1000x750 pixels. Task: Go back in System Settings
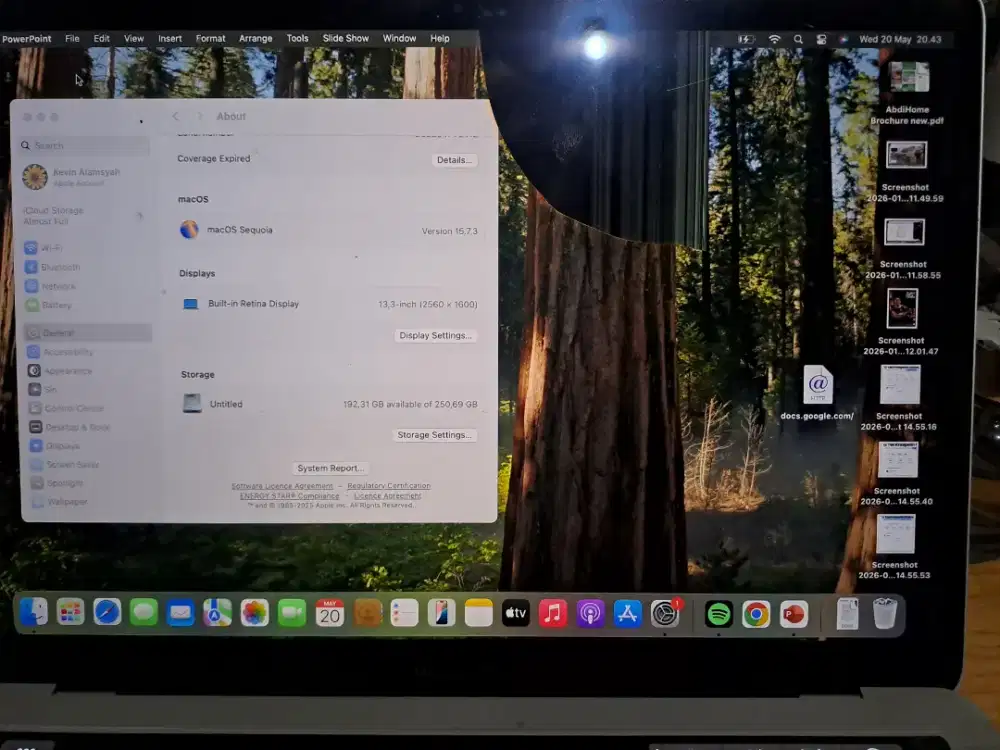(175, 116)
